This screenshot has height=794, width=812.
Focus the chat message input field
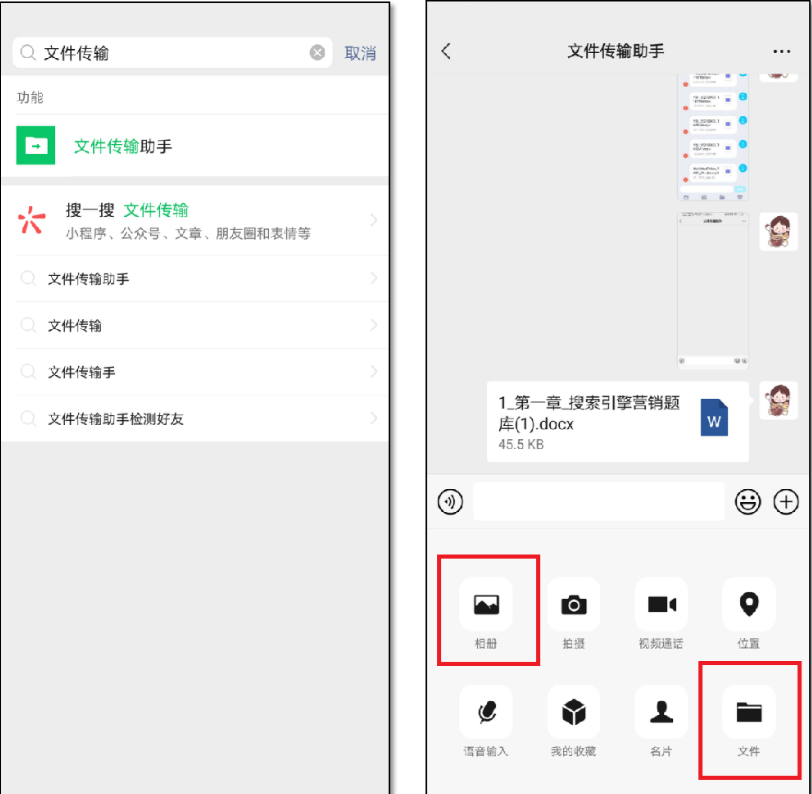click(599, 501)
